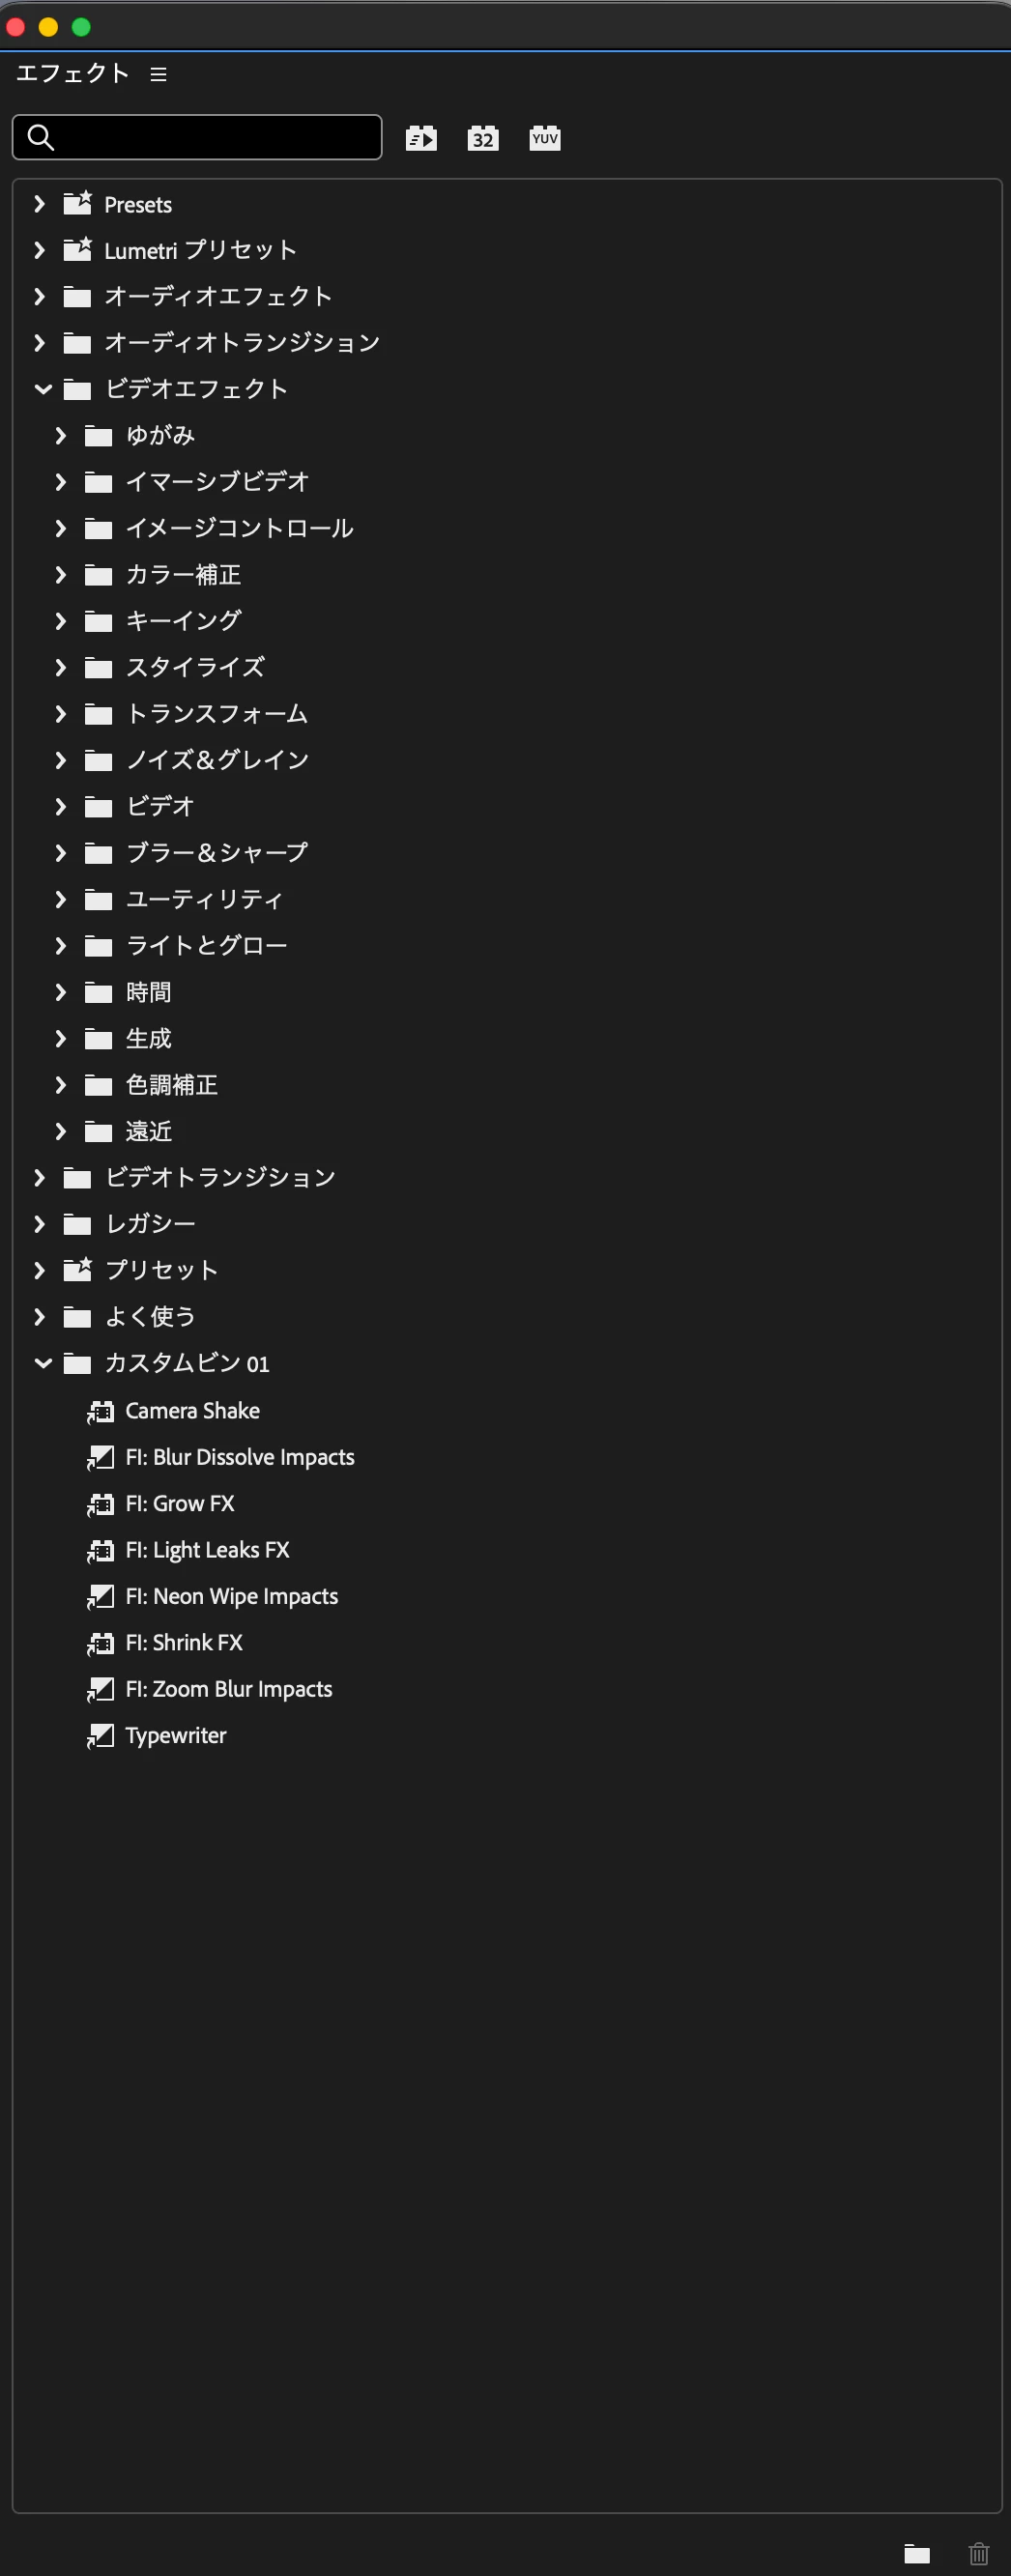
Task: Collapse the ビデオエフェクト folder
Action: (42, 389)
